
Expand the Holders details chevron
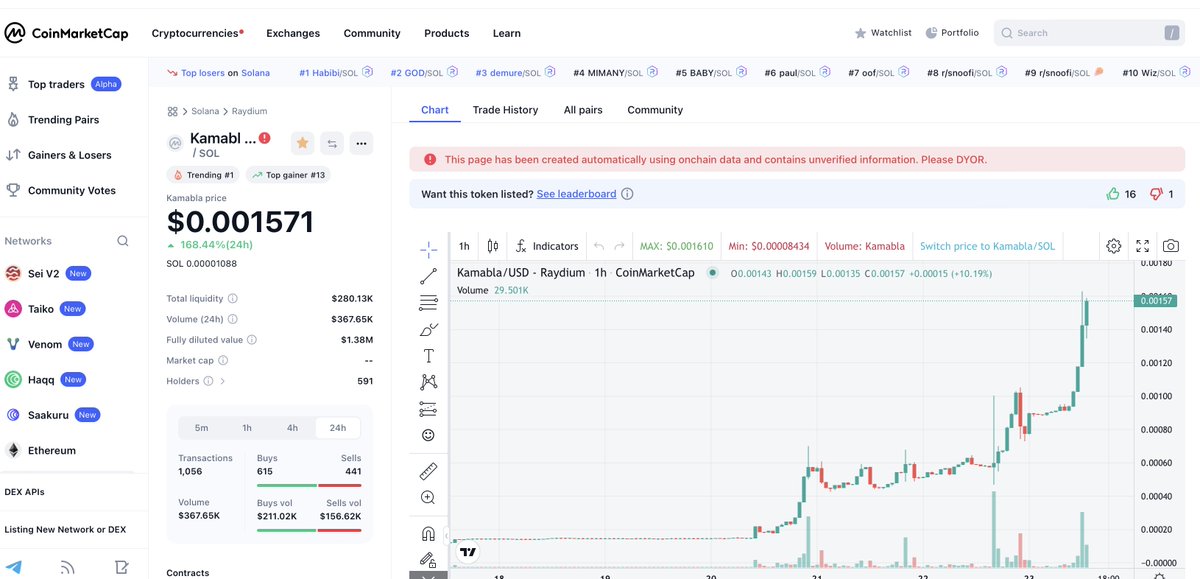(222, 381)
